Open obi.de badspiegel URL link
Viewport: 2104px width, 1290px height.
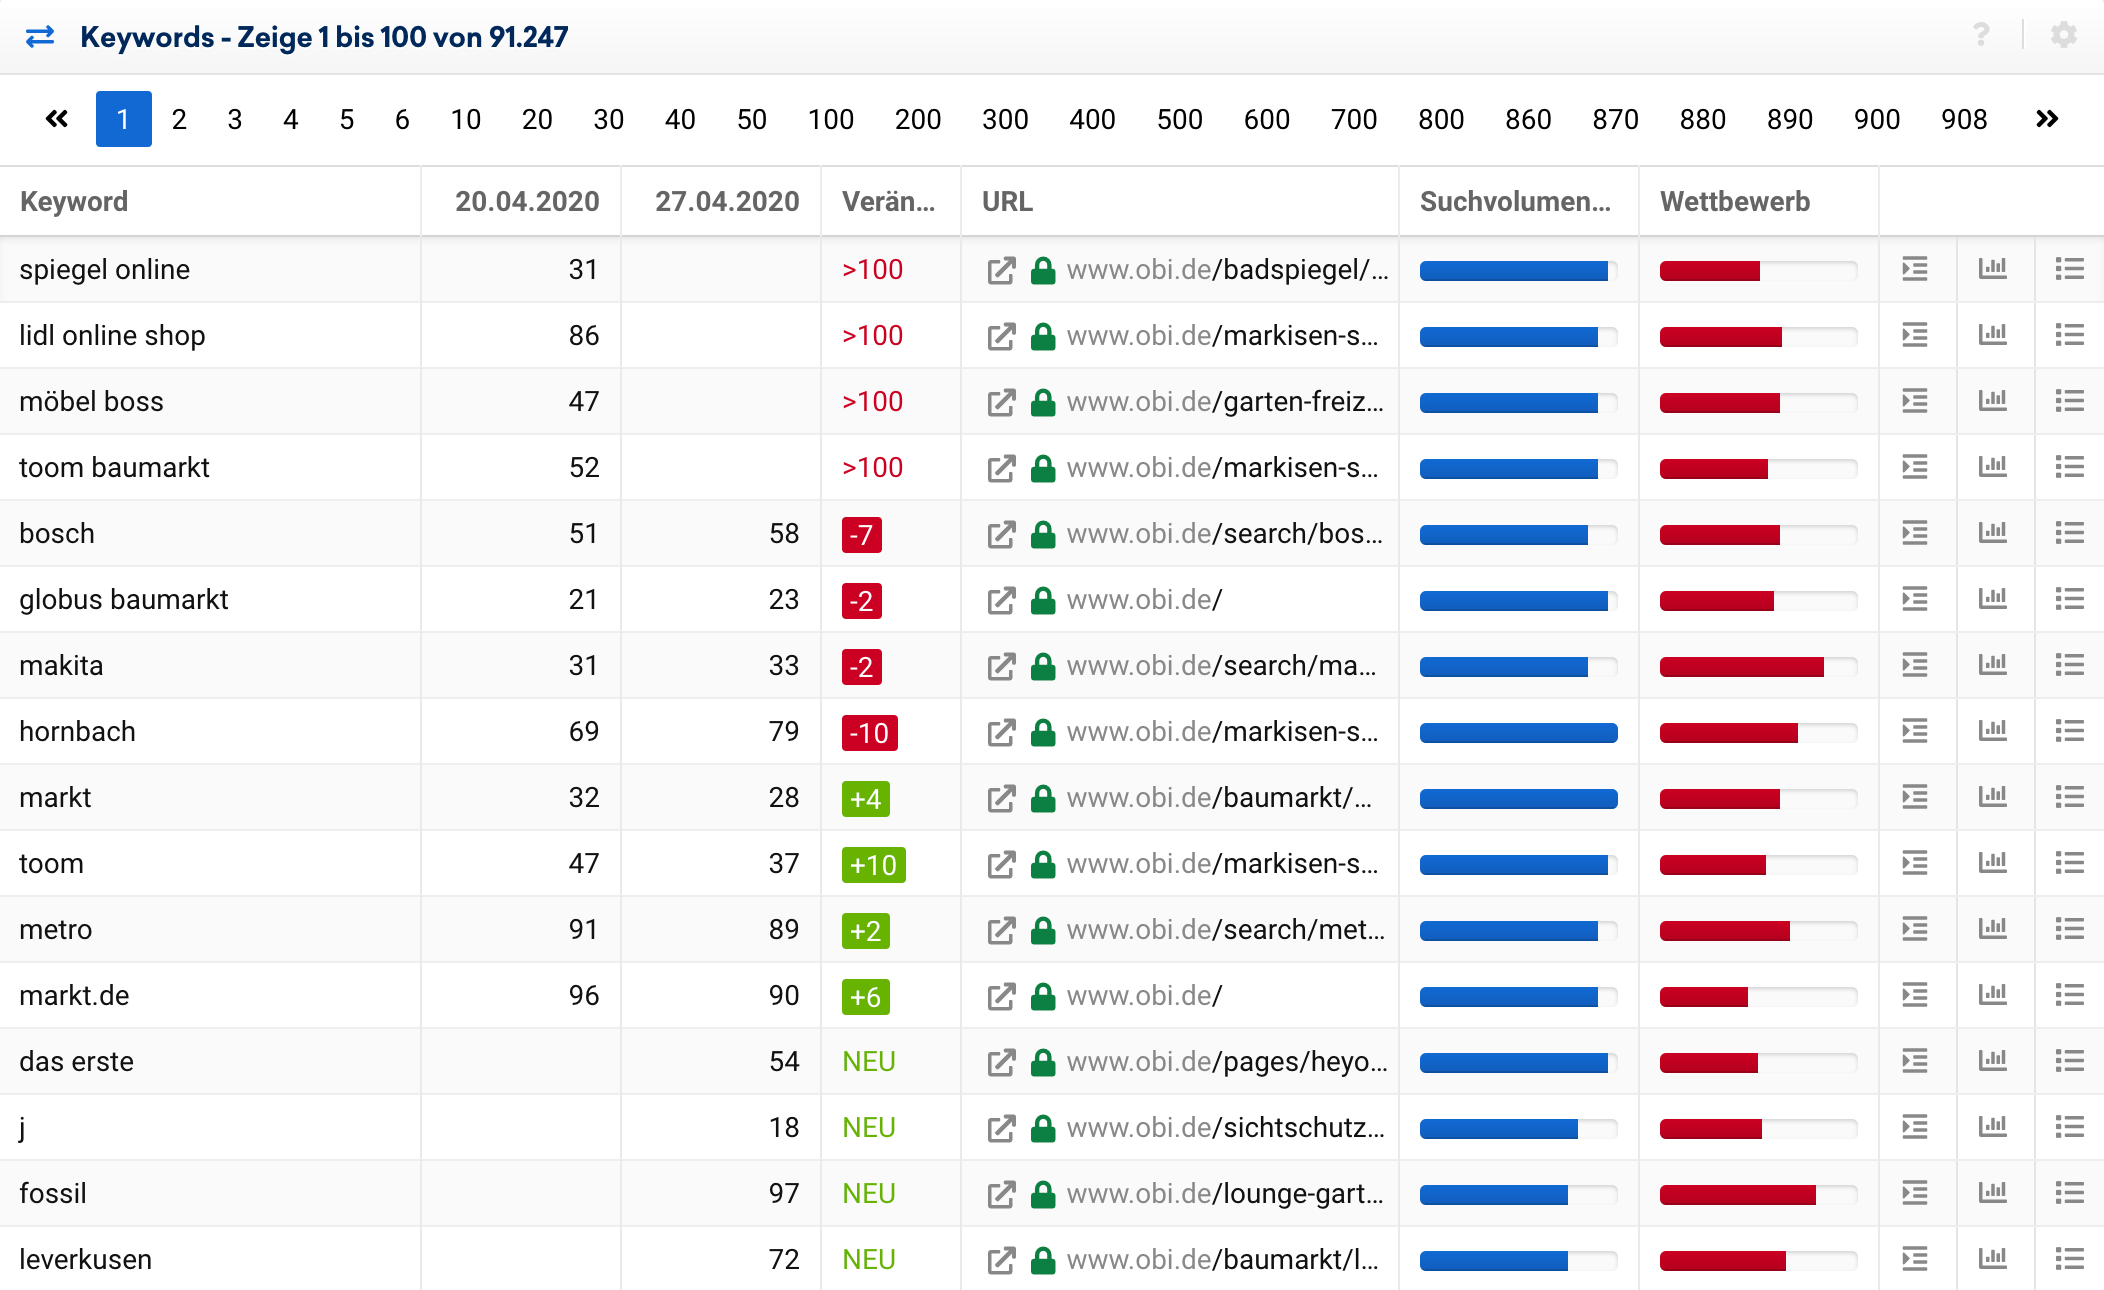[1227, 270]
